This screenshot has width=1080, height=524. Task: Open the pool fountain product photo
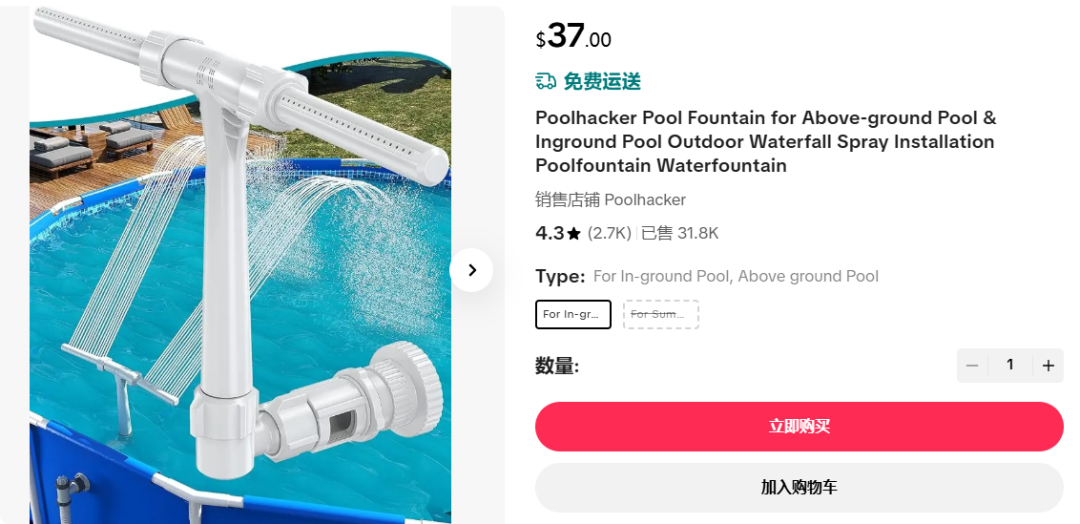pos(240,265)
